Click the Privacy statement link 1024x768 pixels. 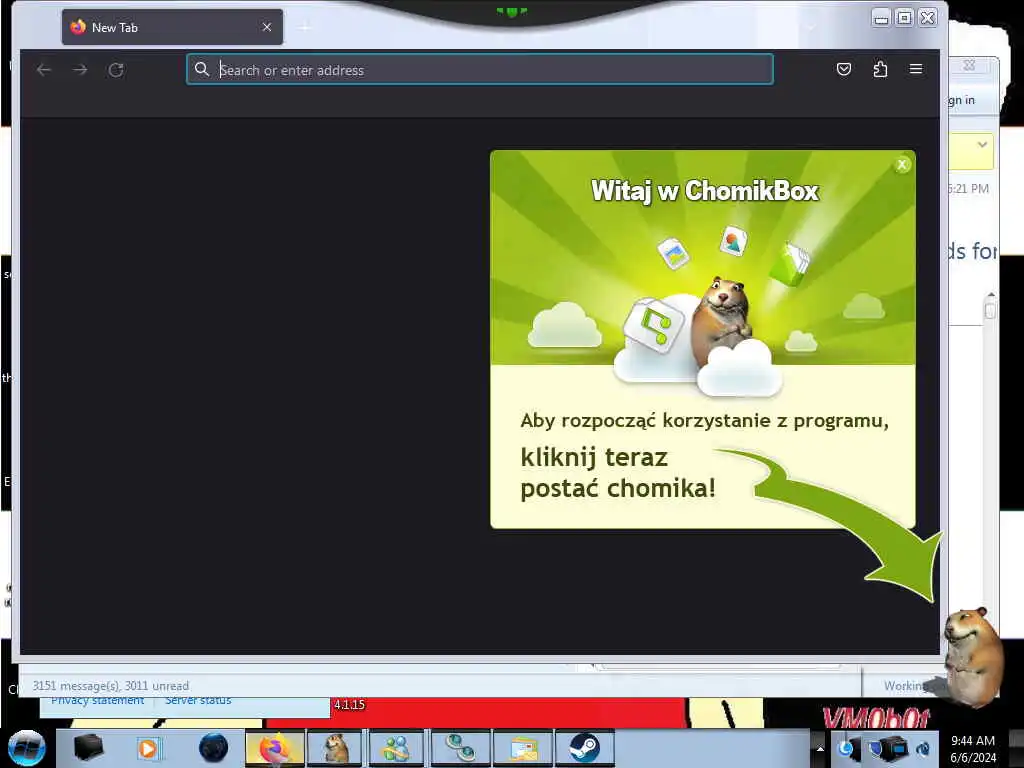click(97, 701)
